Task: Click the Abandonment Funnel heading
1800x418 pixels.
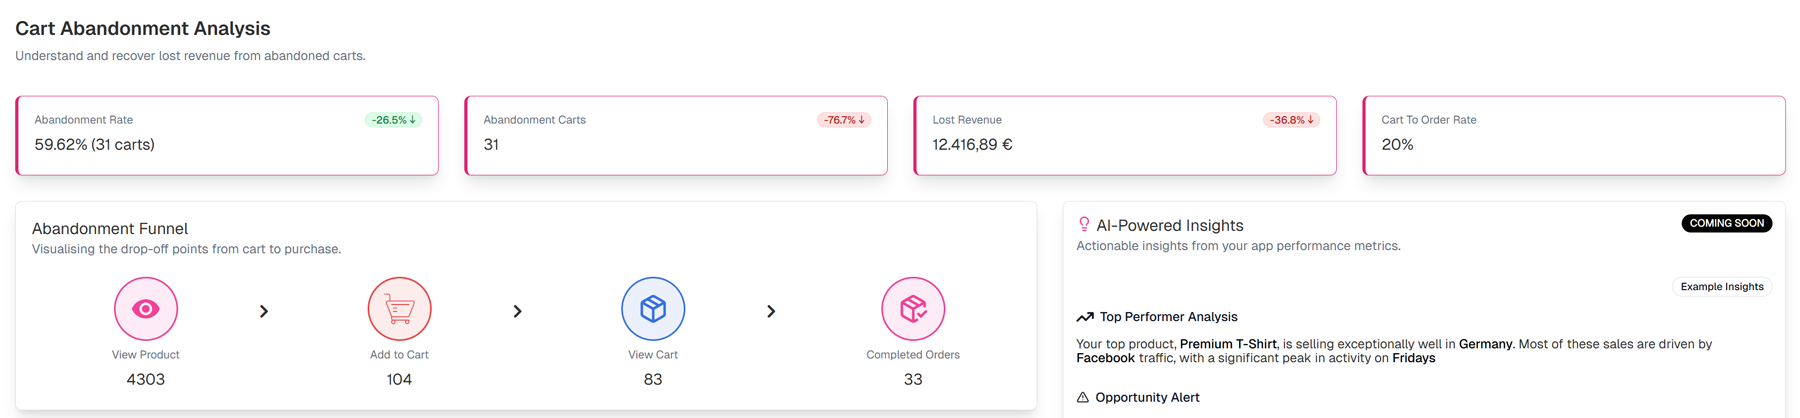Action: click(110, 229)
